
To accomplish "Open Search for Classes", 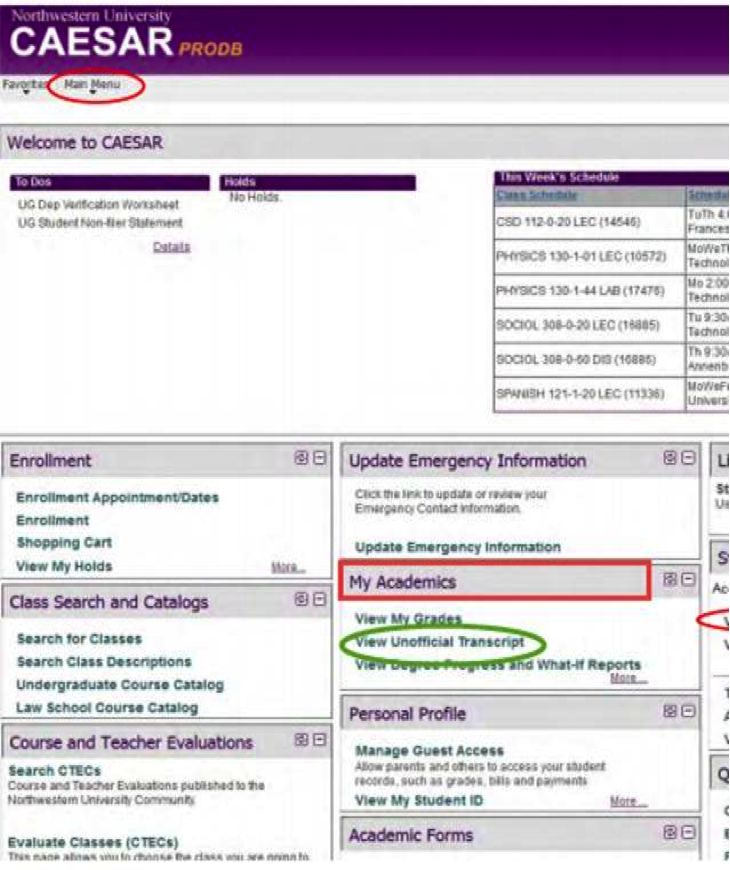I will coord(79,639).
